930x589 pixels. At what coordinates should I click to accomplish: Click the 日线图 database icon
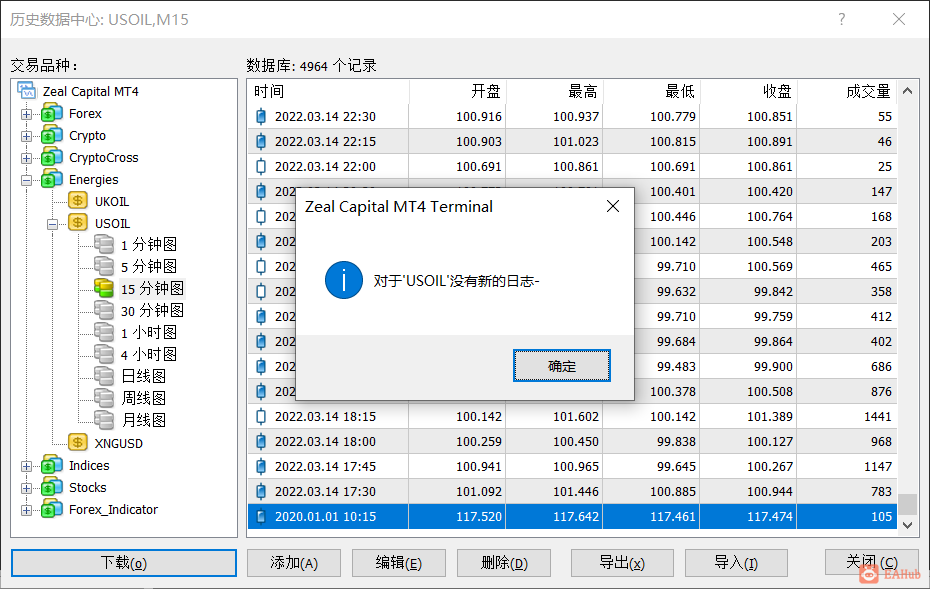[104, 376]
